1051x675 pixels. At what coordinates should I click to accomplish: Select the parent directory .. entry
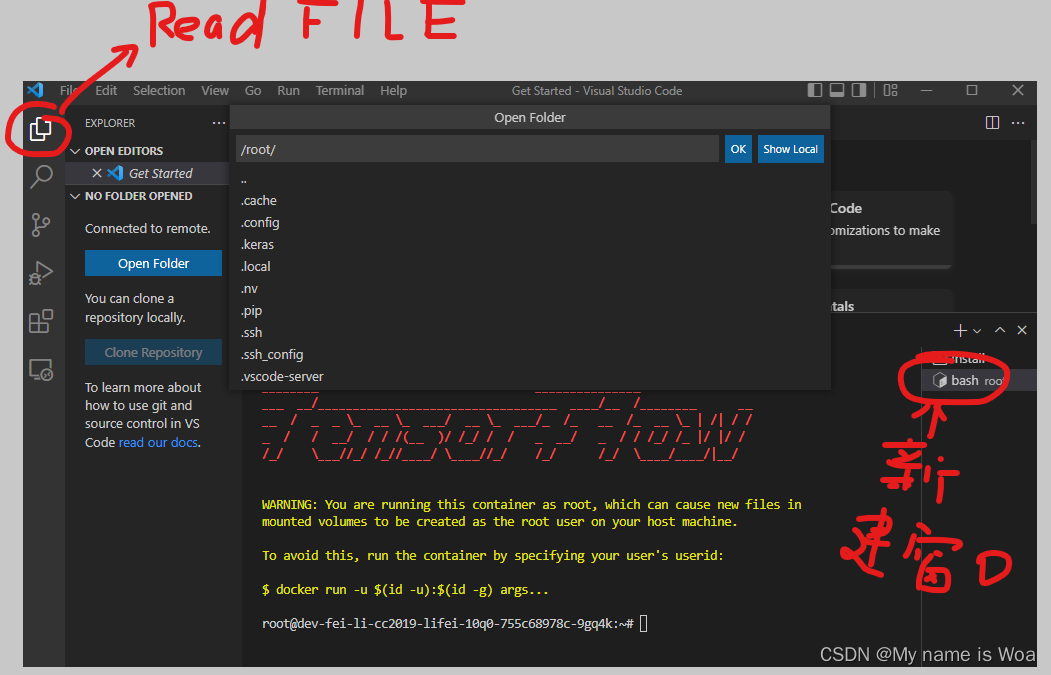coord(530,179)
